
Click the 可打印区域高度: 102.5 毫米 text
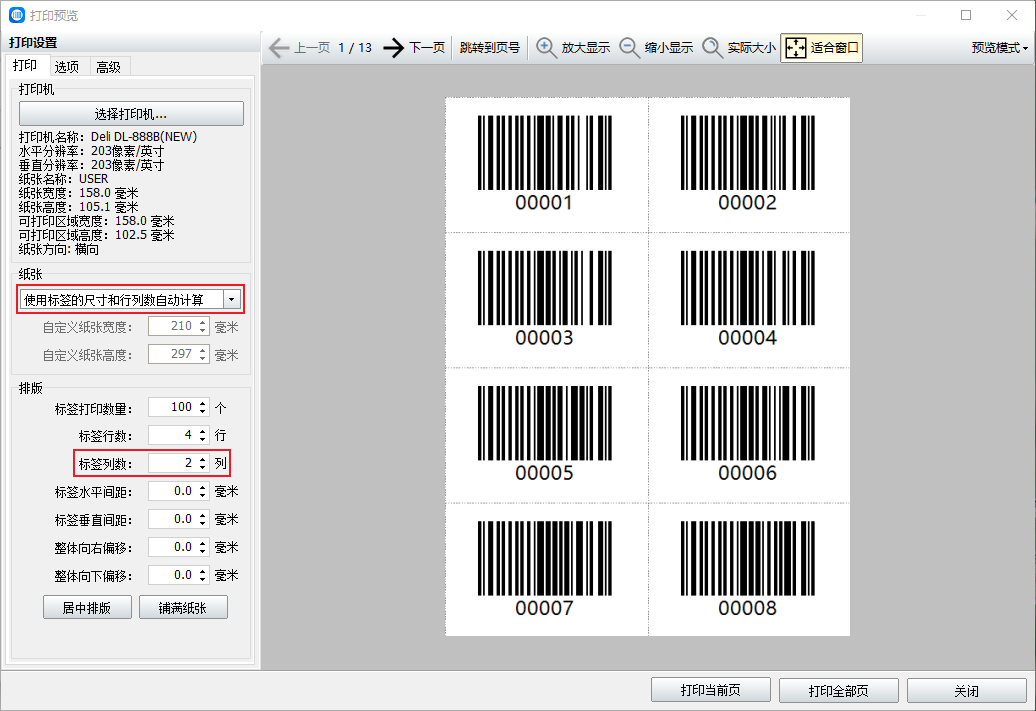pos(96,235)
